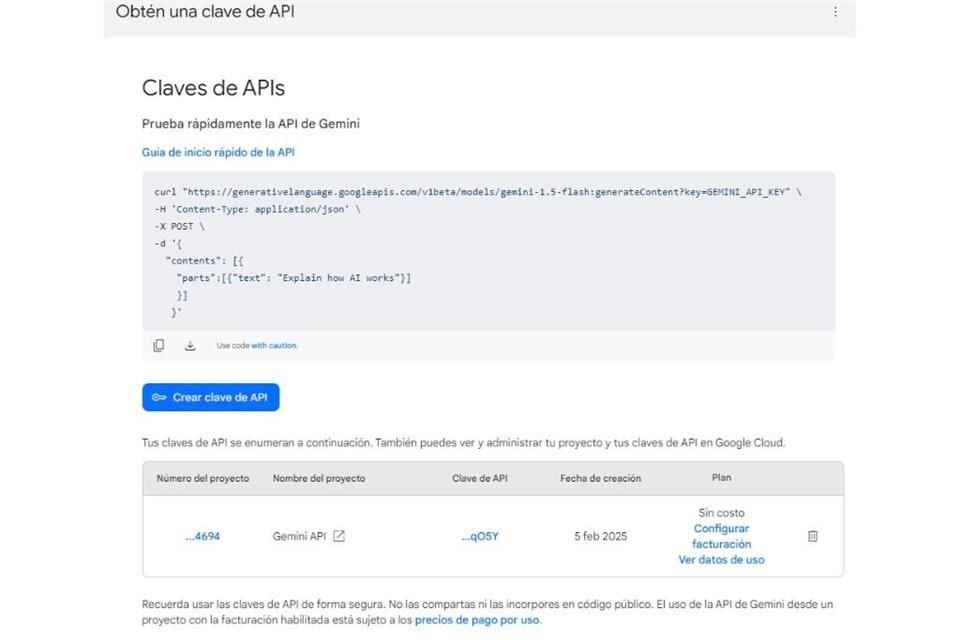The width and height of the screenshot is (960, 640).
Task: Select the 5 feb 2025 date cell
Action: pos(601,536)
